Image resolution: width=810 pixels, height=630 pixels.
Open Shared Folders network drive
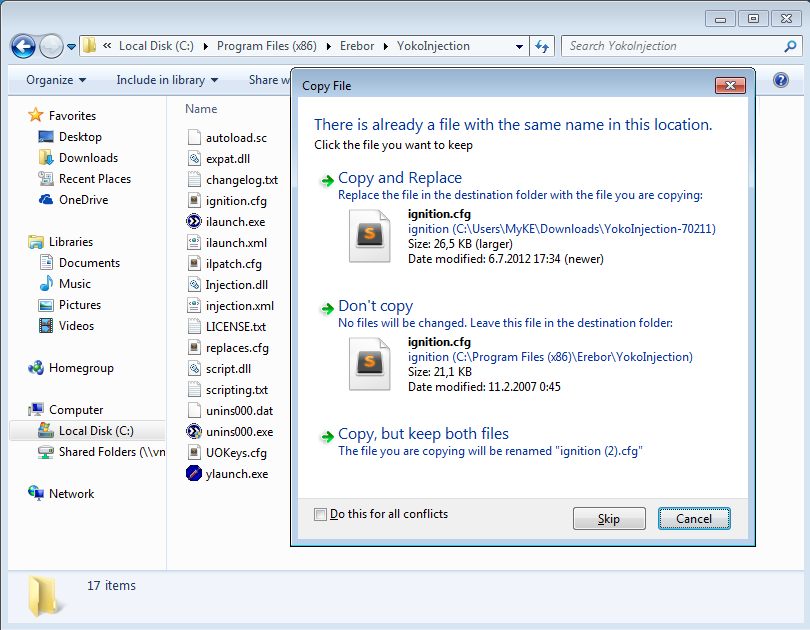[x=101, y=452]
